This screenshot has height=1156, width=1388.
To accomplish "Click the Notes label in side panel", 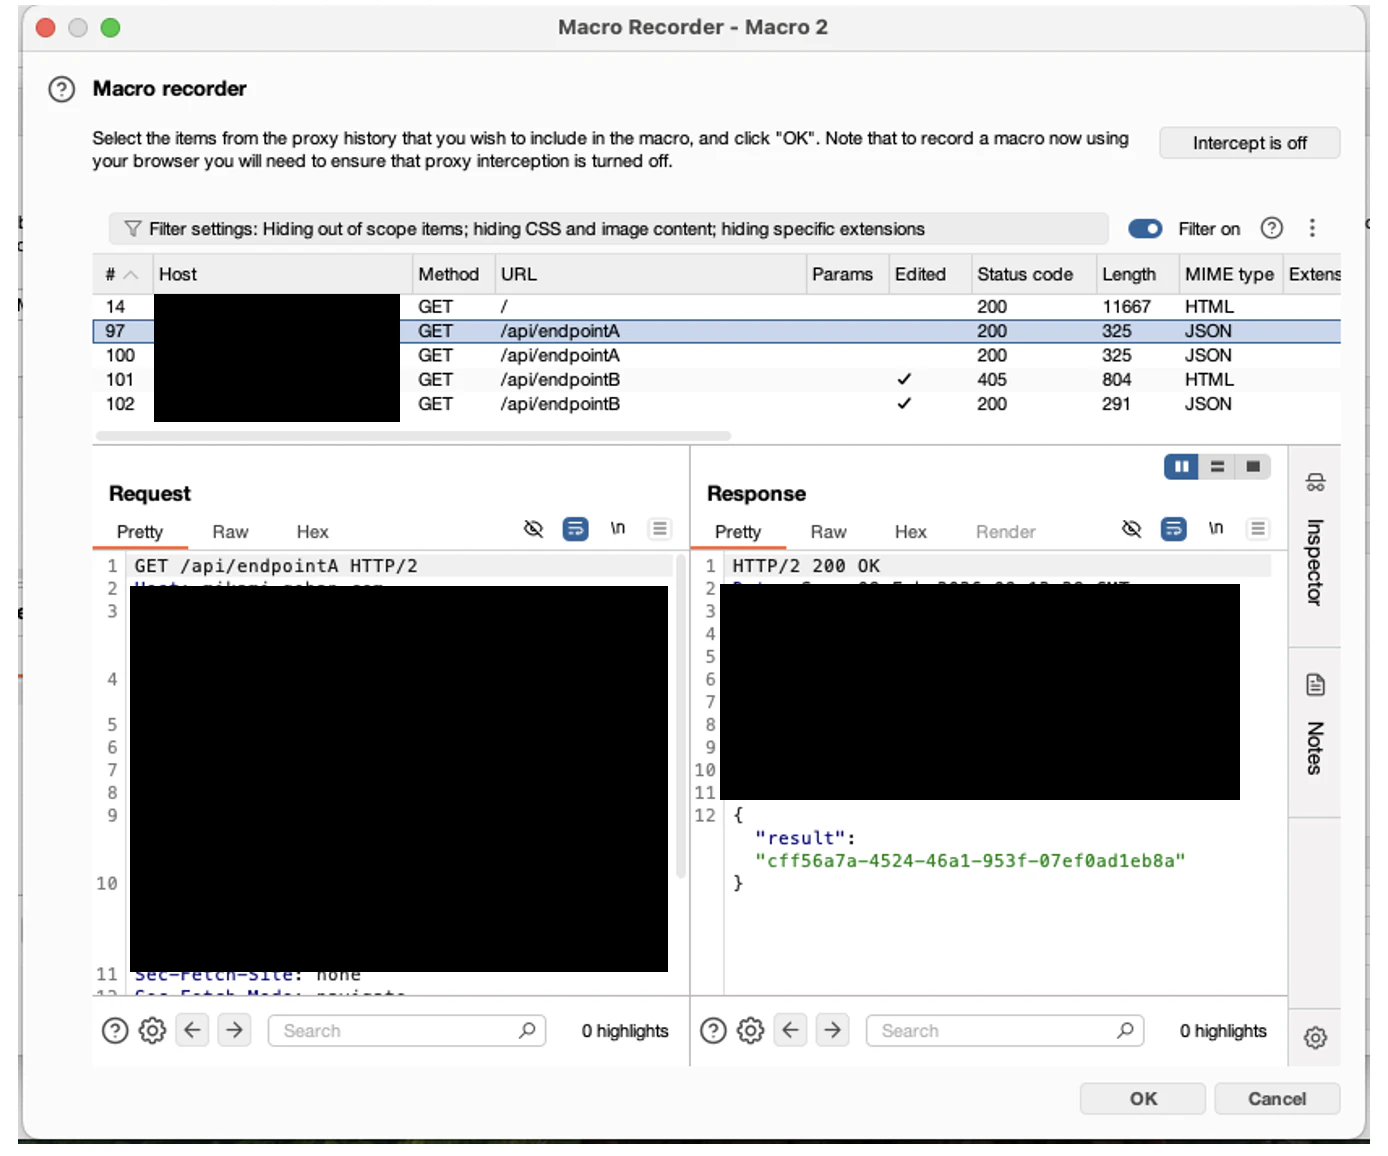I will point(1315,748).
